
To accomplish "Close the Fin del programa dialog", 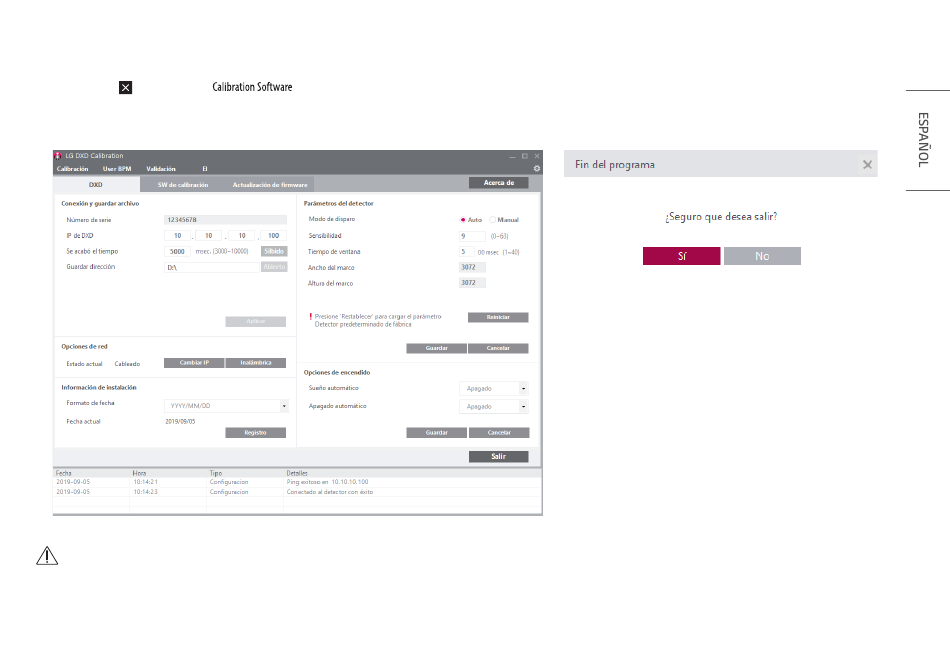I will (867, 164).
